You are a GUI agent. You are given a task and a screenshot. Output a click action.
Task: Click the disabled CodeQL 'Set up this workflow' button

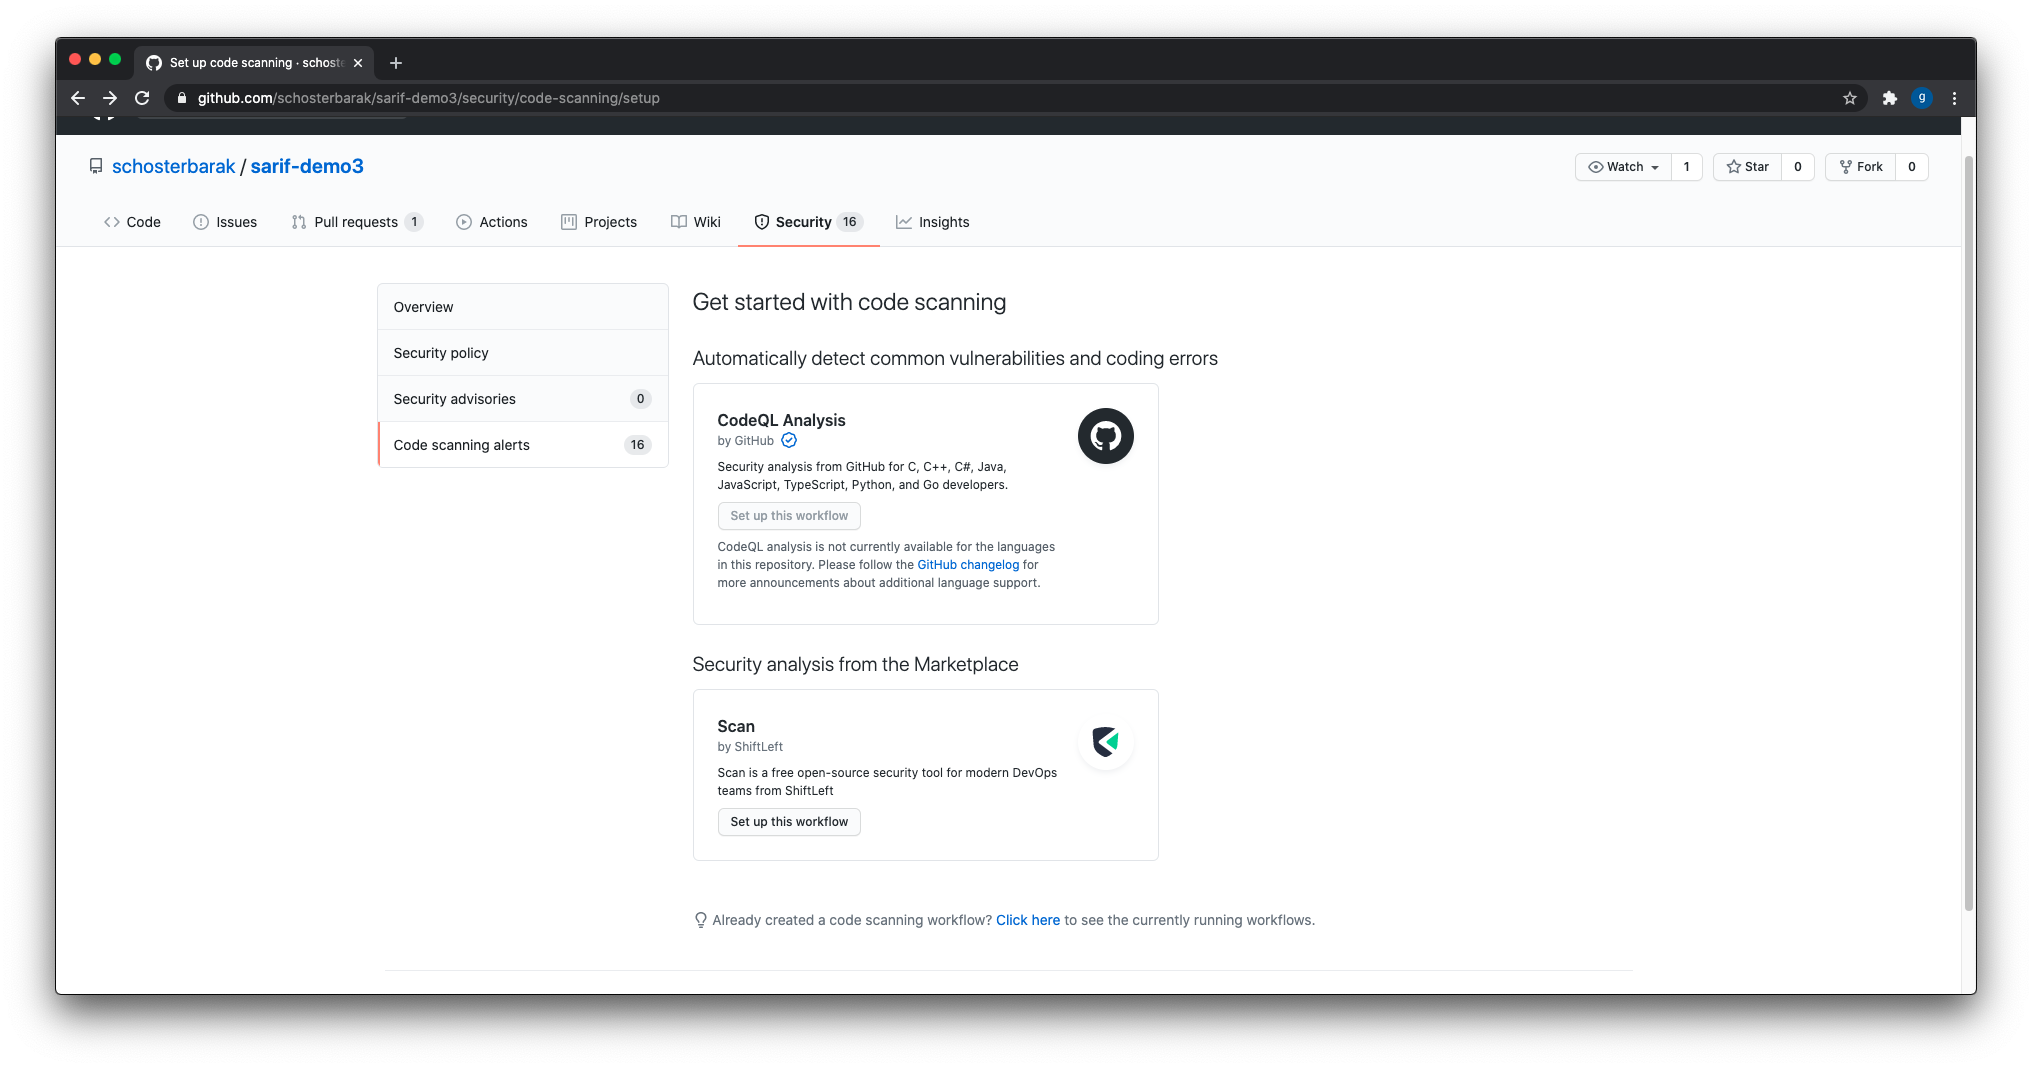[789, 516]
